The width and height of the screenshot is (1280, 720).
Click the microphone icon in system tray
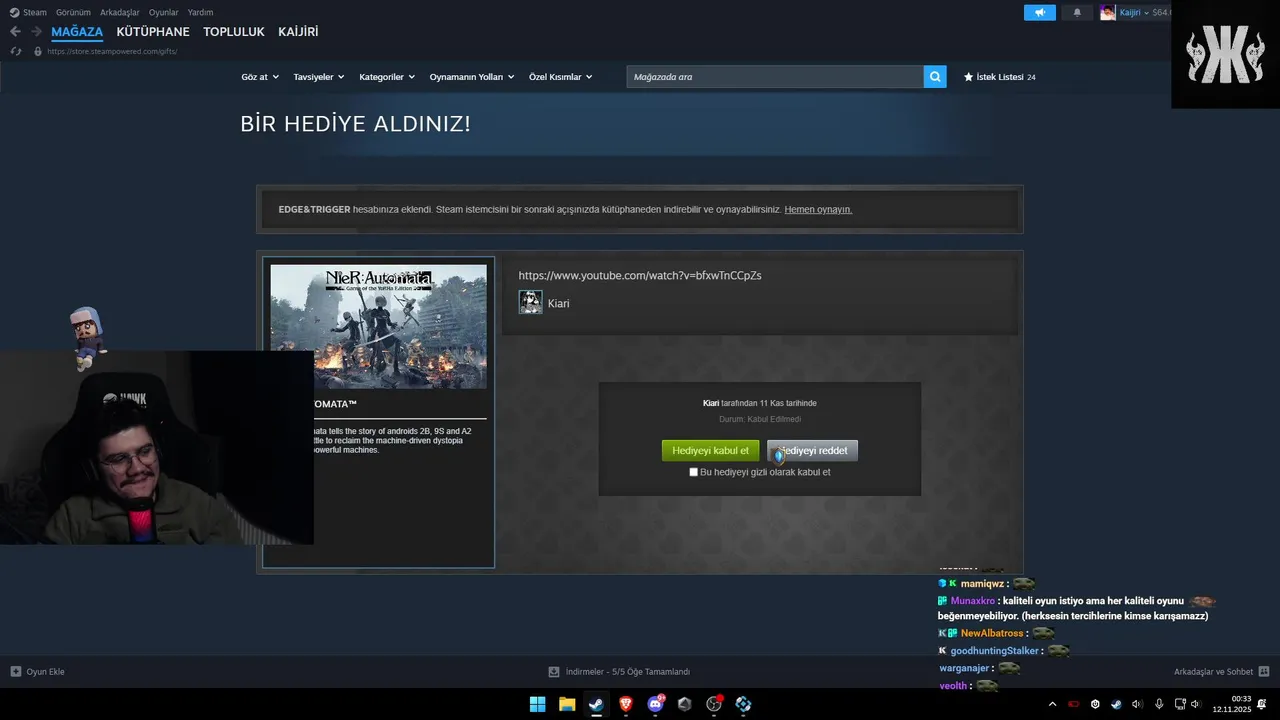(1159, 704)
